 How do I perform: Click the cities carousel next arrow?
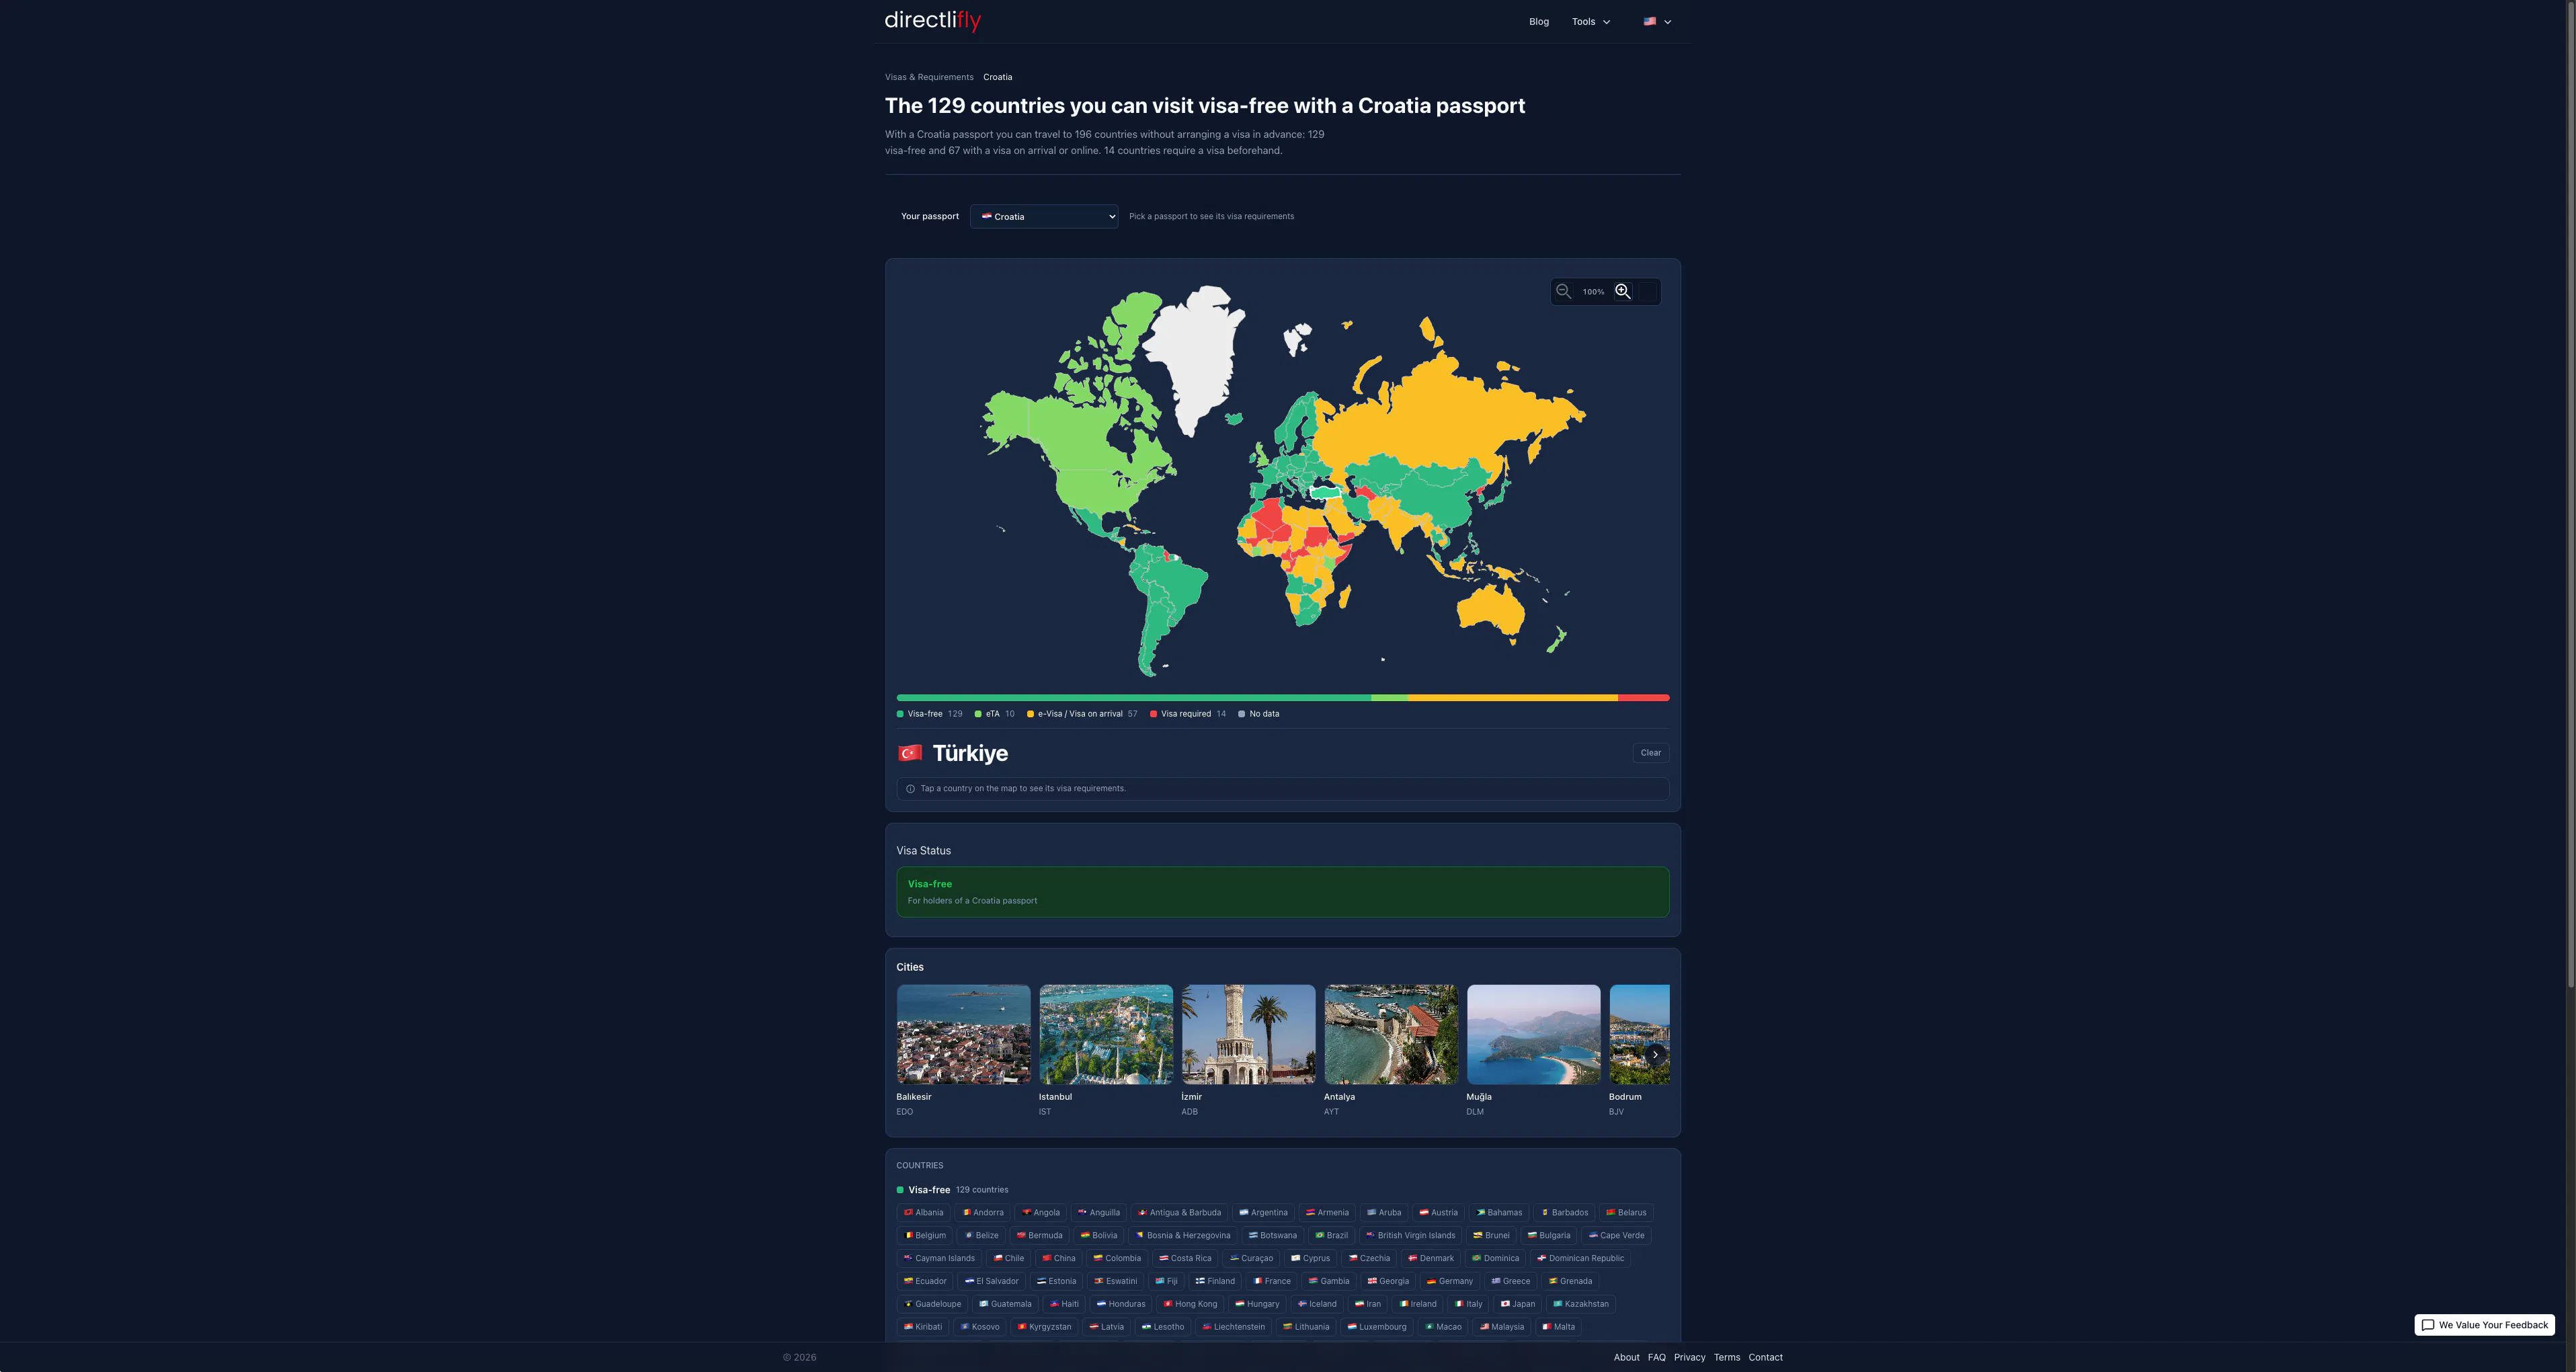pos(1655,1054)
